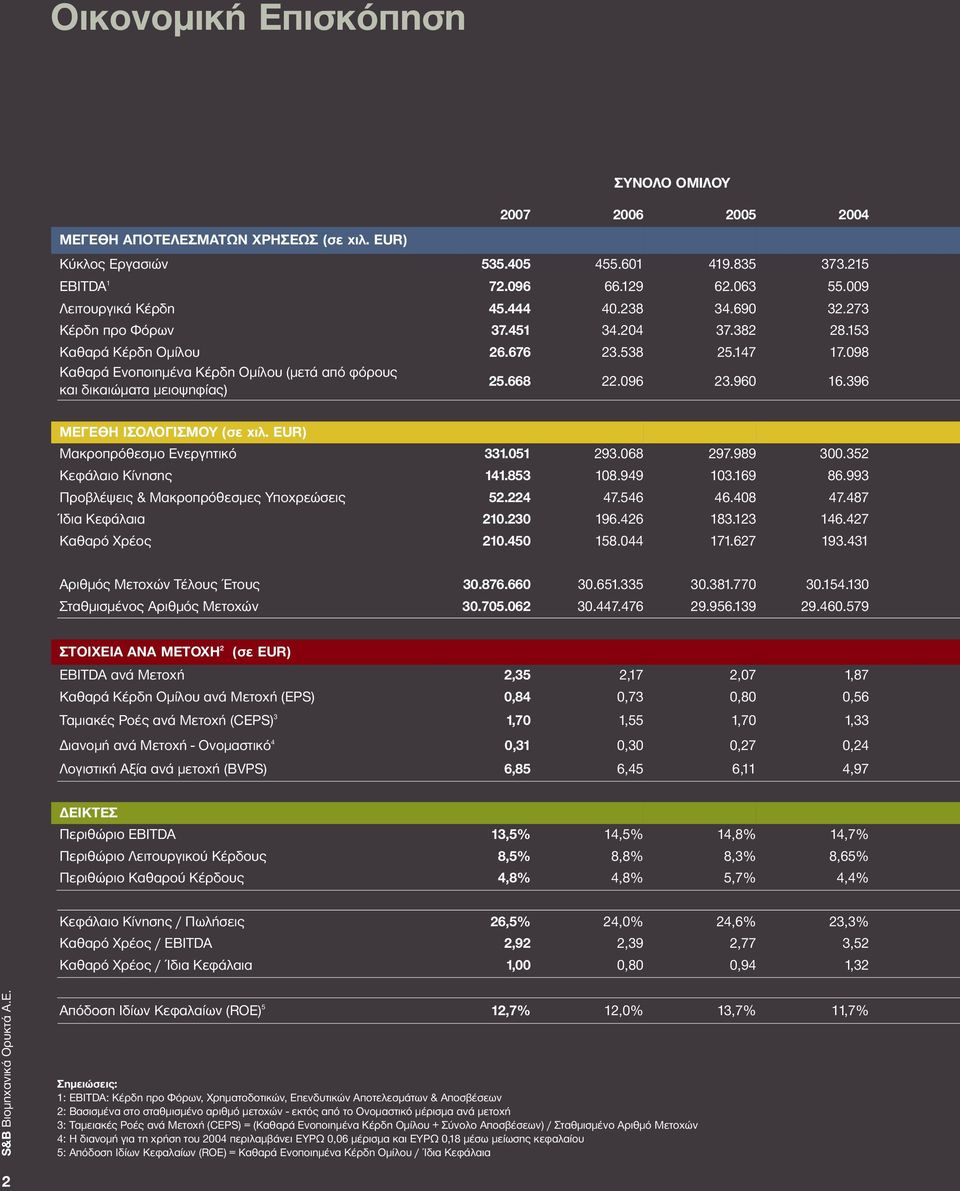The image size is (960, 1191).
Task: Click the 2004 turnover value 373.215
Action: click(x=845, y=264)
